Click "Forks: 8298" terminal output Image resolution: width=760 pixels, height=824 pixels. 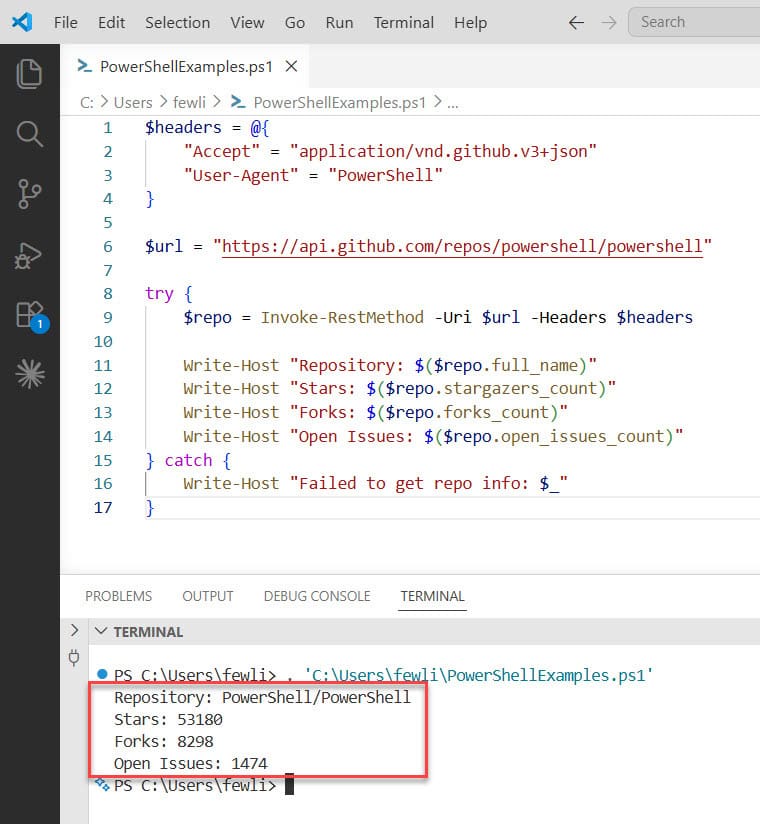click(x=163, y=741)
